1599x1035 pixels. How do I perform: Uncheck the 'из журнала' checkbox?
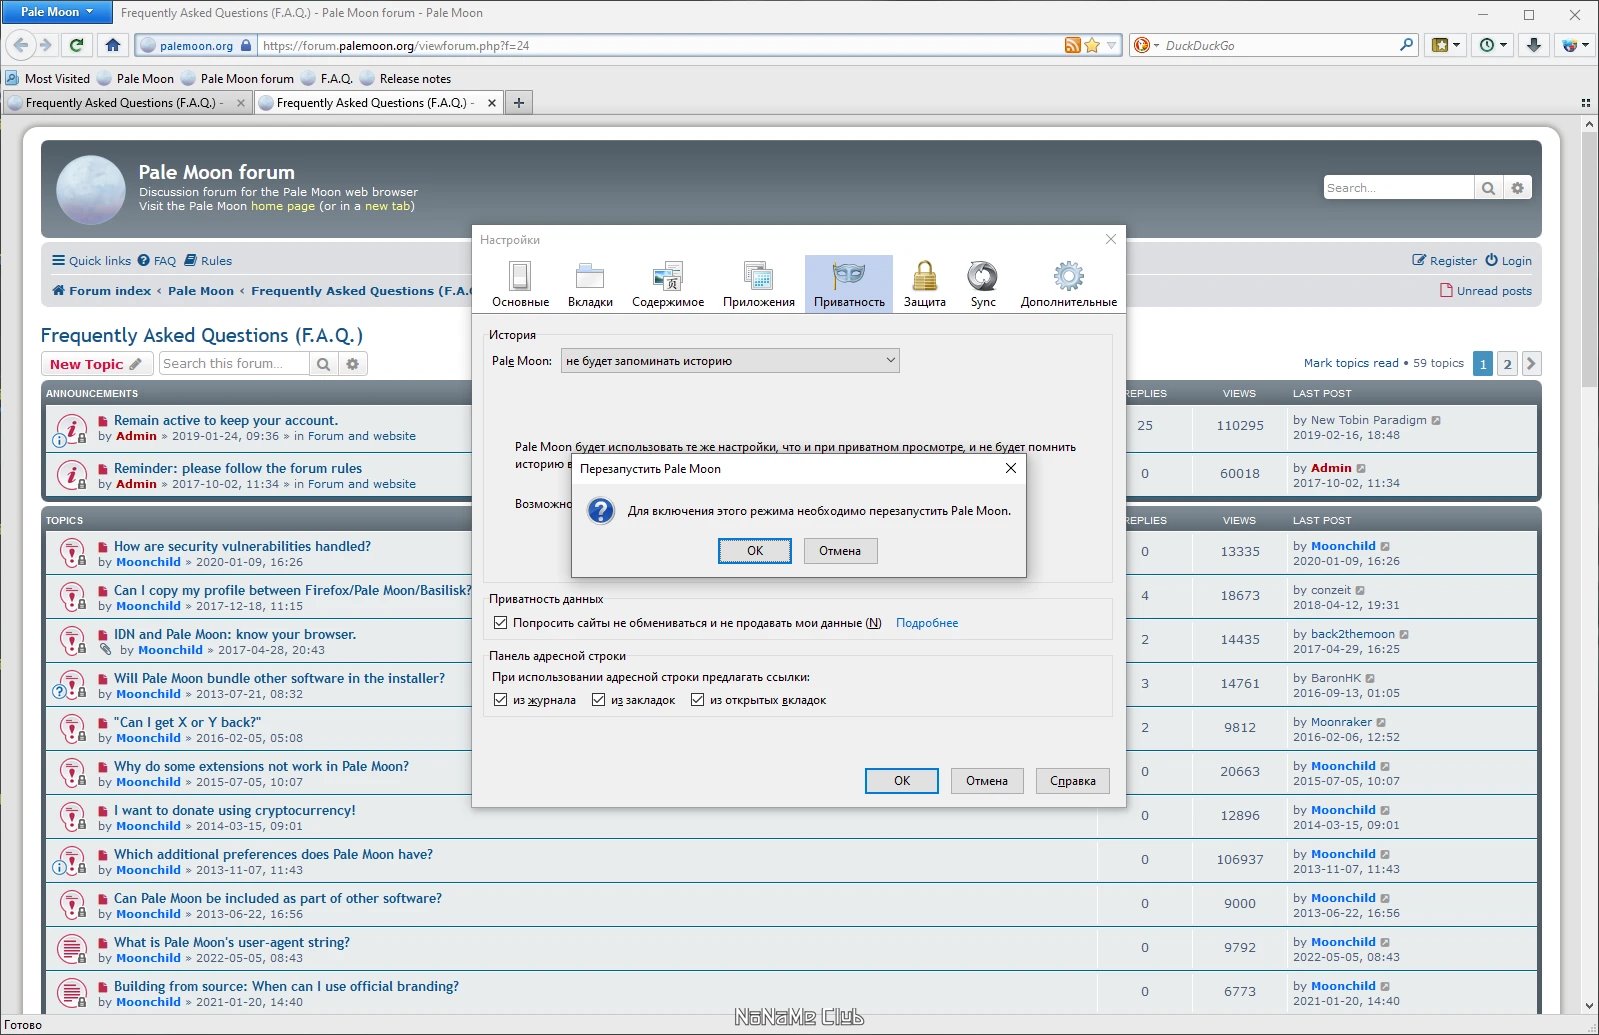tap(500, 700)
